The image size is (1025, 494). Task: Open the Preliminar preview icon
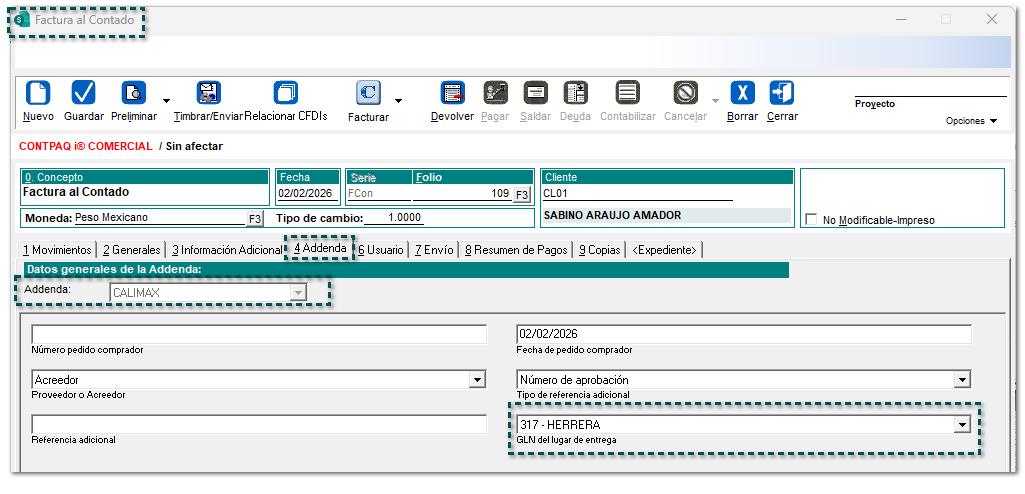point(133,93)
